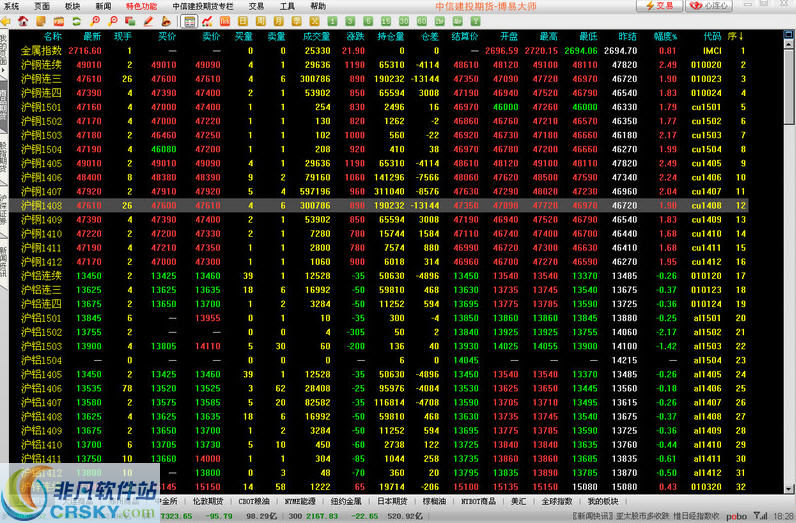The width and height of the screenshot is (796, 523).
Task: Switch to quote table view icon
Action: (189, 21)
